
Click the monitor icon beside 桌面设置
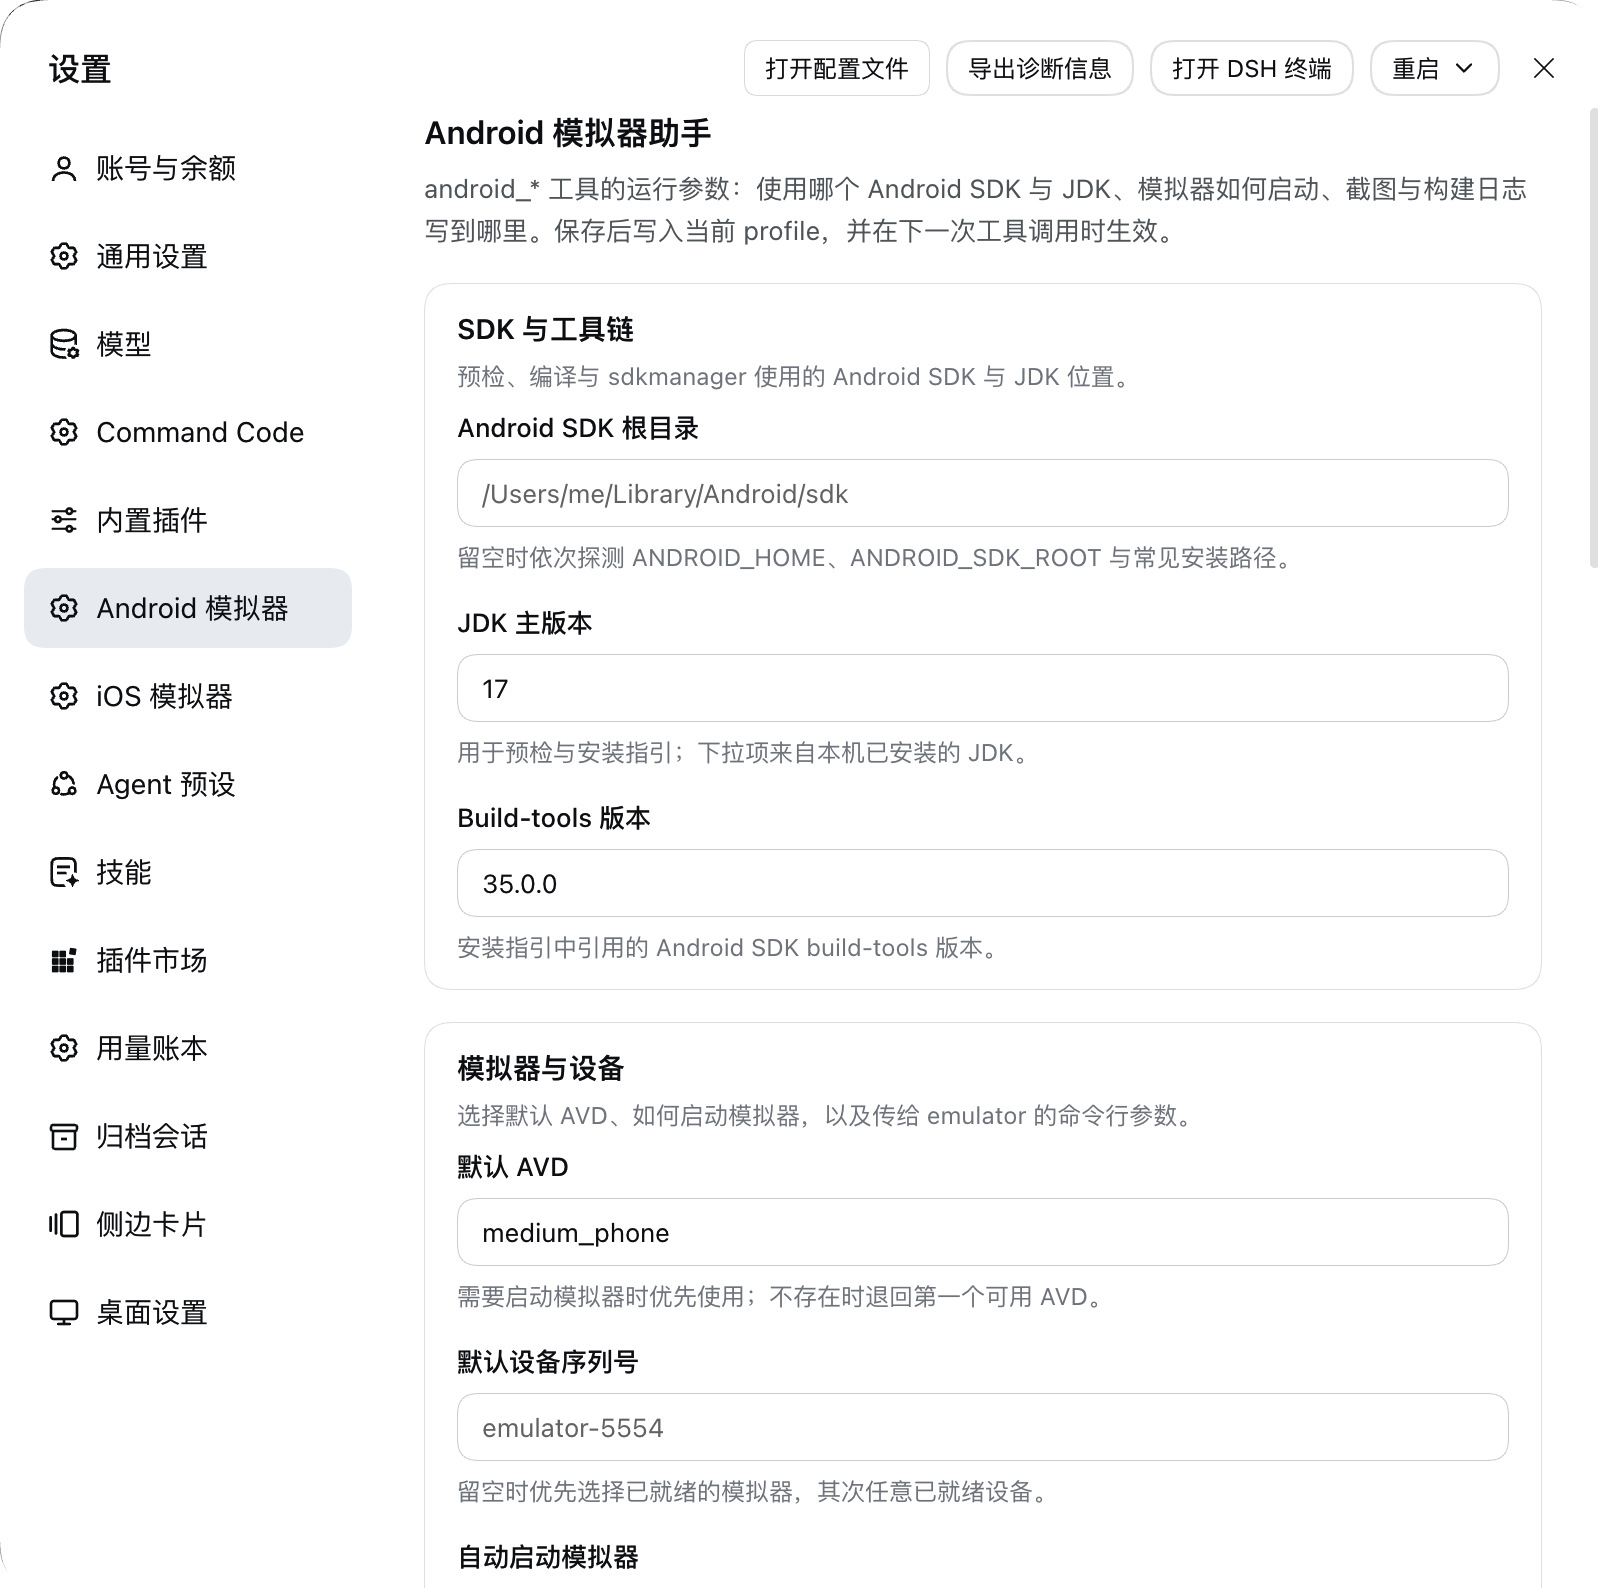64,1313
